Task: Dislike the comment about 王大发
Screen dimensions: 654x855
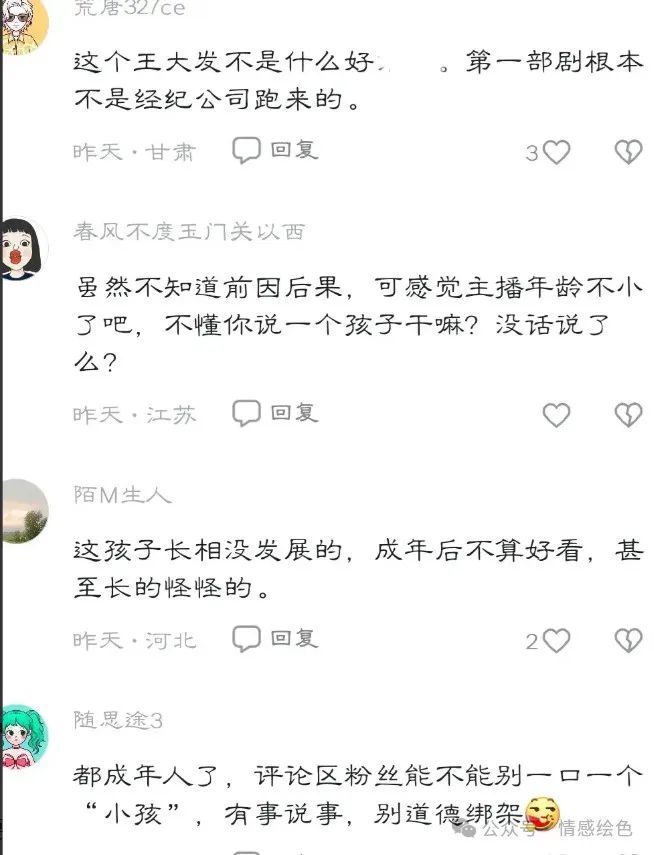Action: pyautogui.click(x=628, y=152)
